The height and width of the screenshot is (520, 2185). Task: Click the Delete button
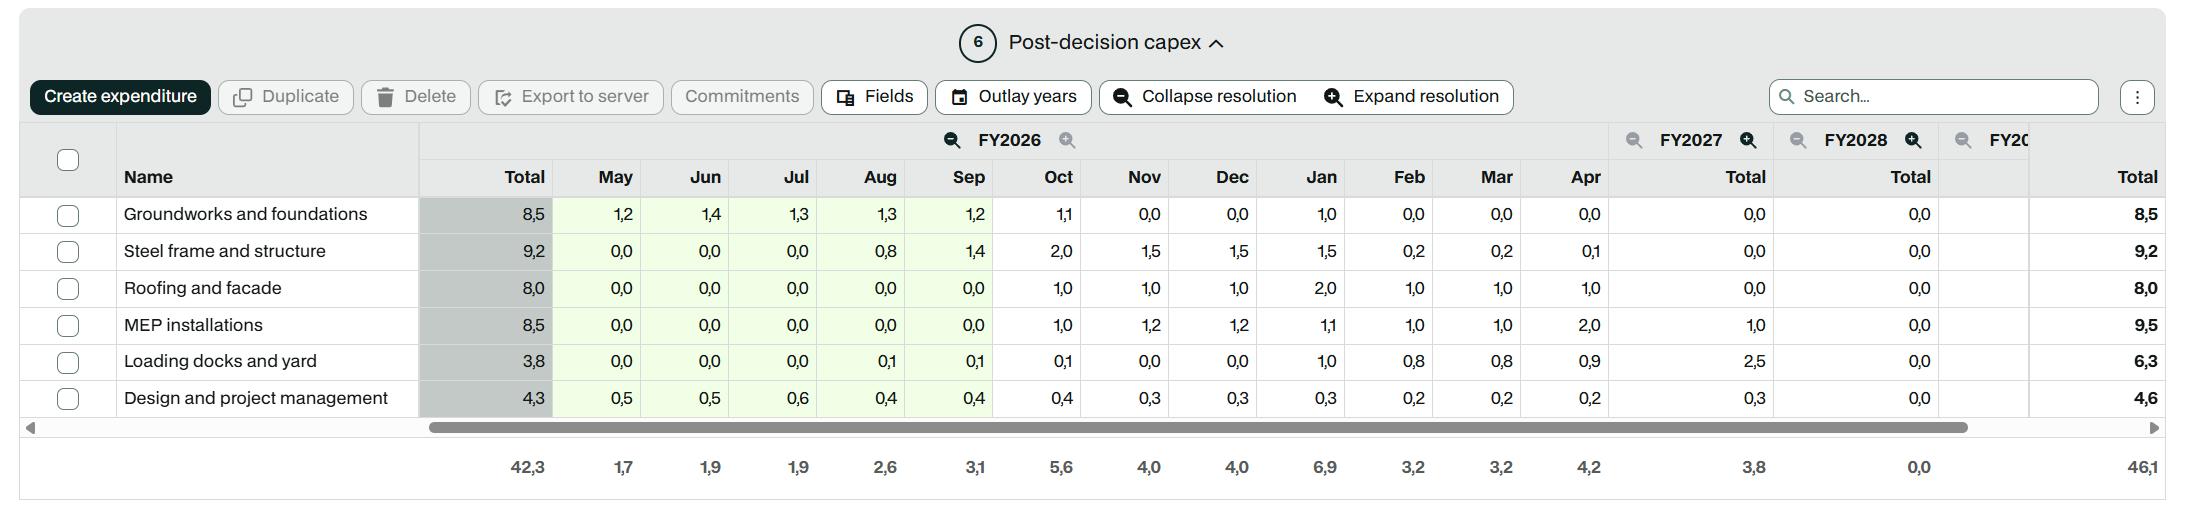click(416, 97)
